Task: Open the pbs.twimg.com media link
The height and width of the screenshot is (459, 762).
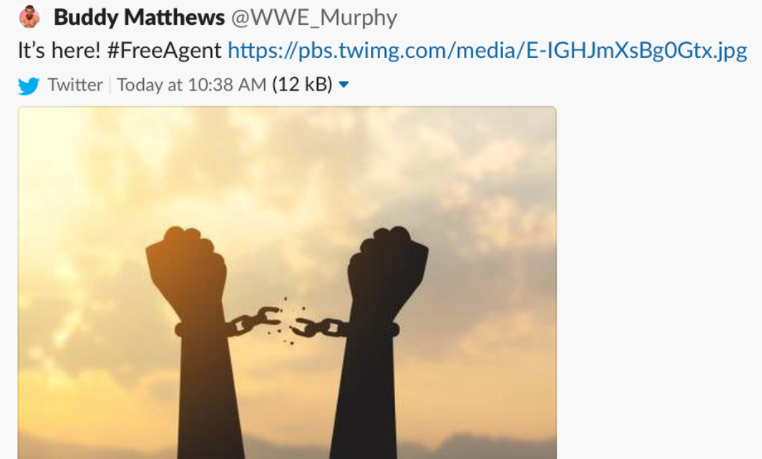Action: click(x=487, y=50)
